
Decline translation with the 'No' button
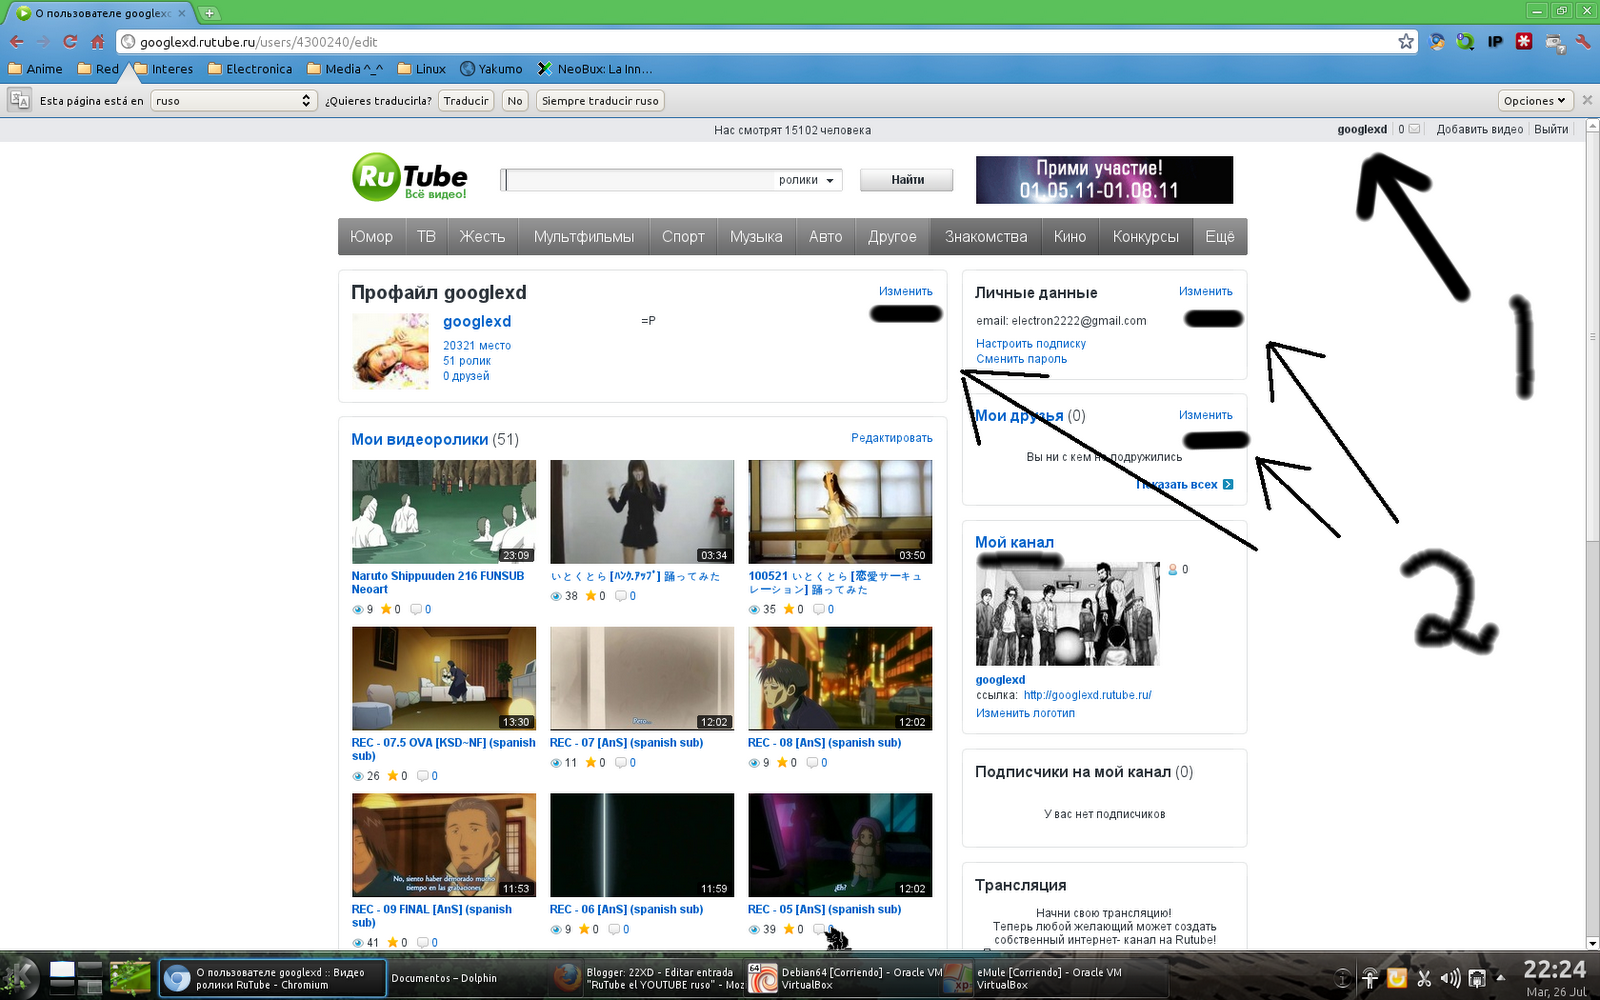pyautogui.click(x=514, y=100)
